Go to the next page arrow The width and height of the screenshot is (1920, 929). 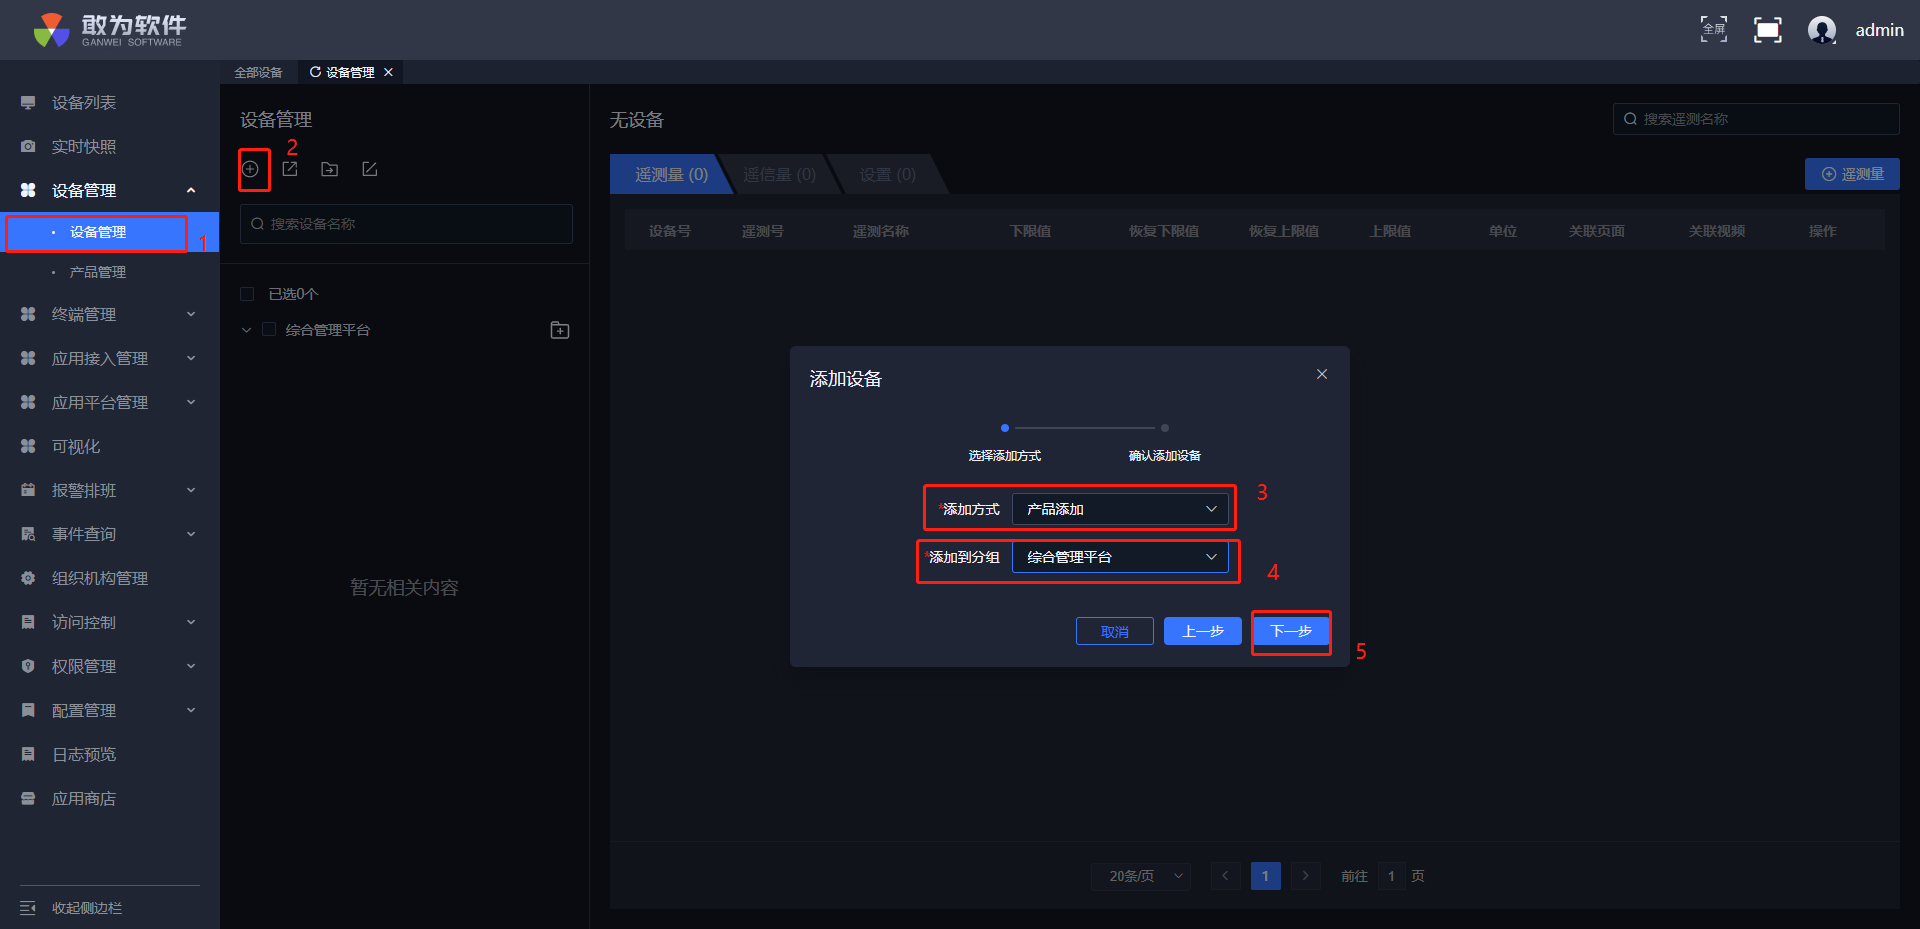click(1306, 876)
